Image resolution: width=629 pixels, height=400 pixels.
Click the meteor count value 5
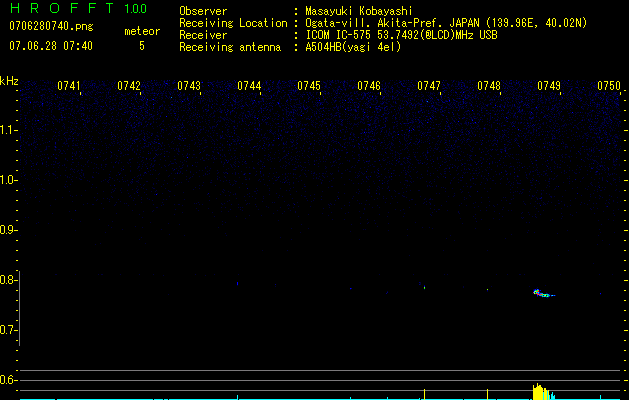point(142,46)
